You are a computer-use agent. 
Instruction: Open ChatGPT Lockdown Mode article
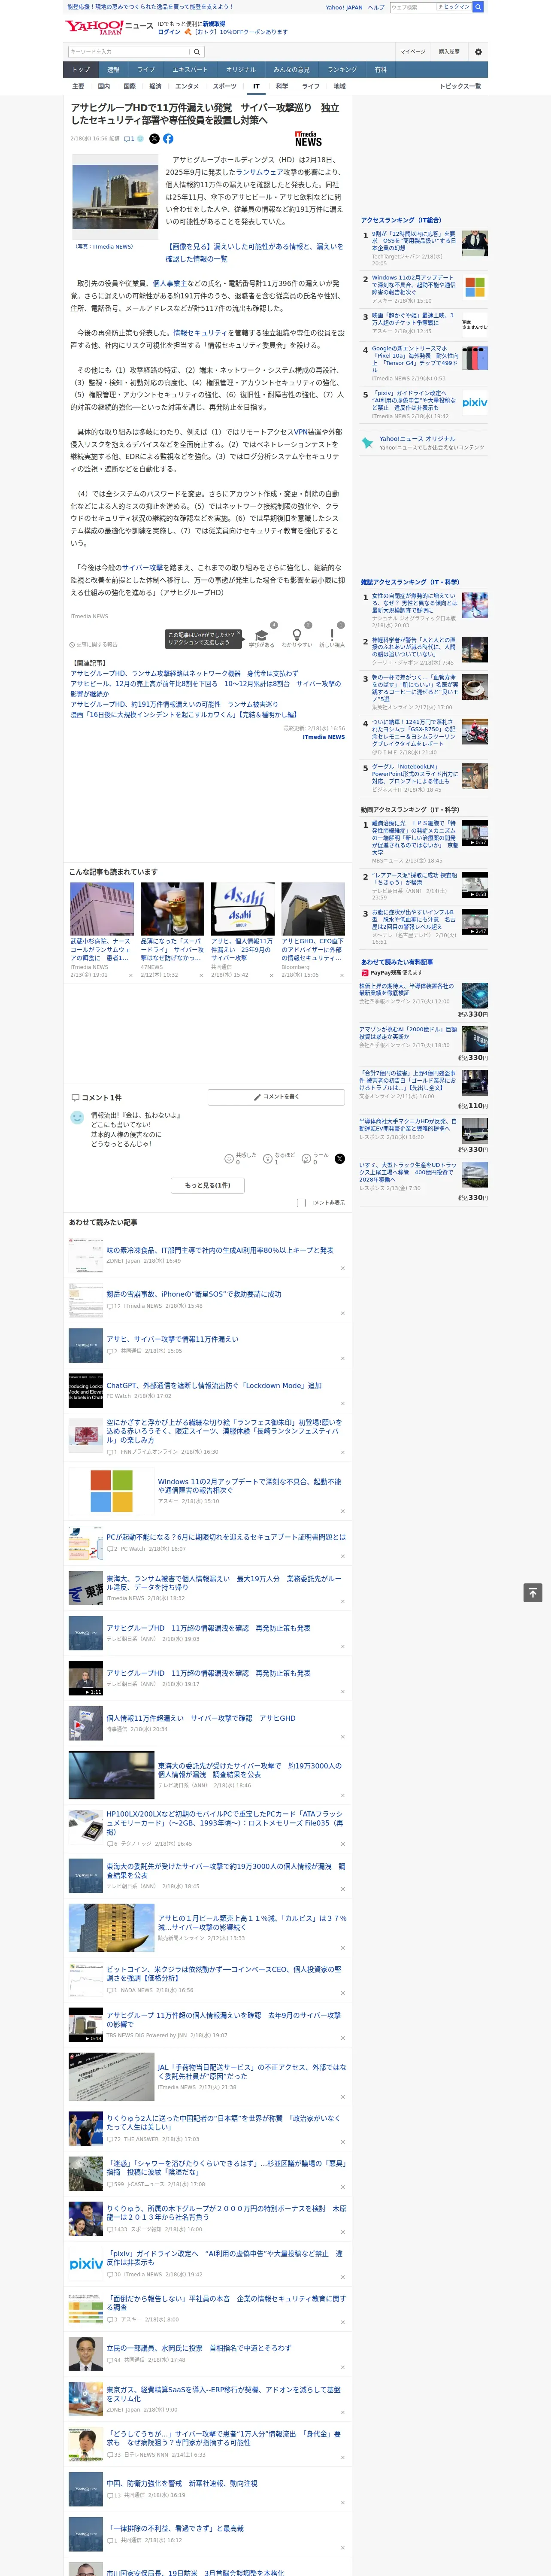[x=214, y=1386]
